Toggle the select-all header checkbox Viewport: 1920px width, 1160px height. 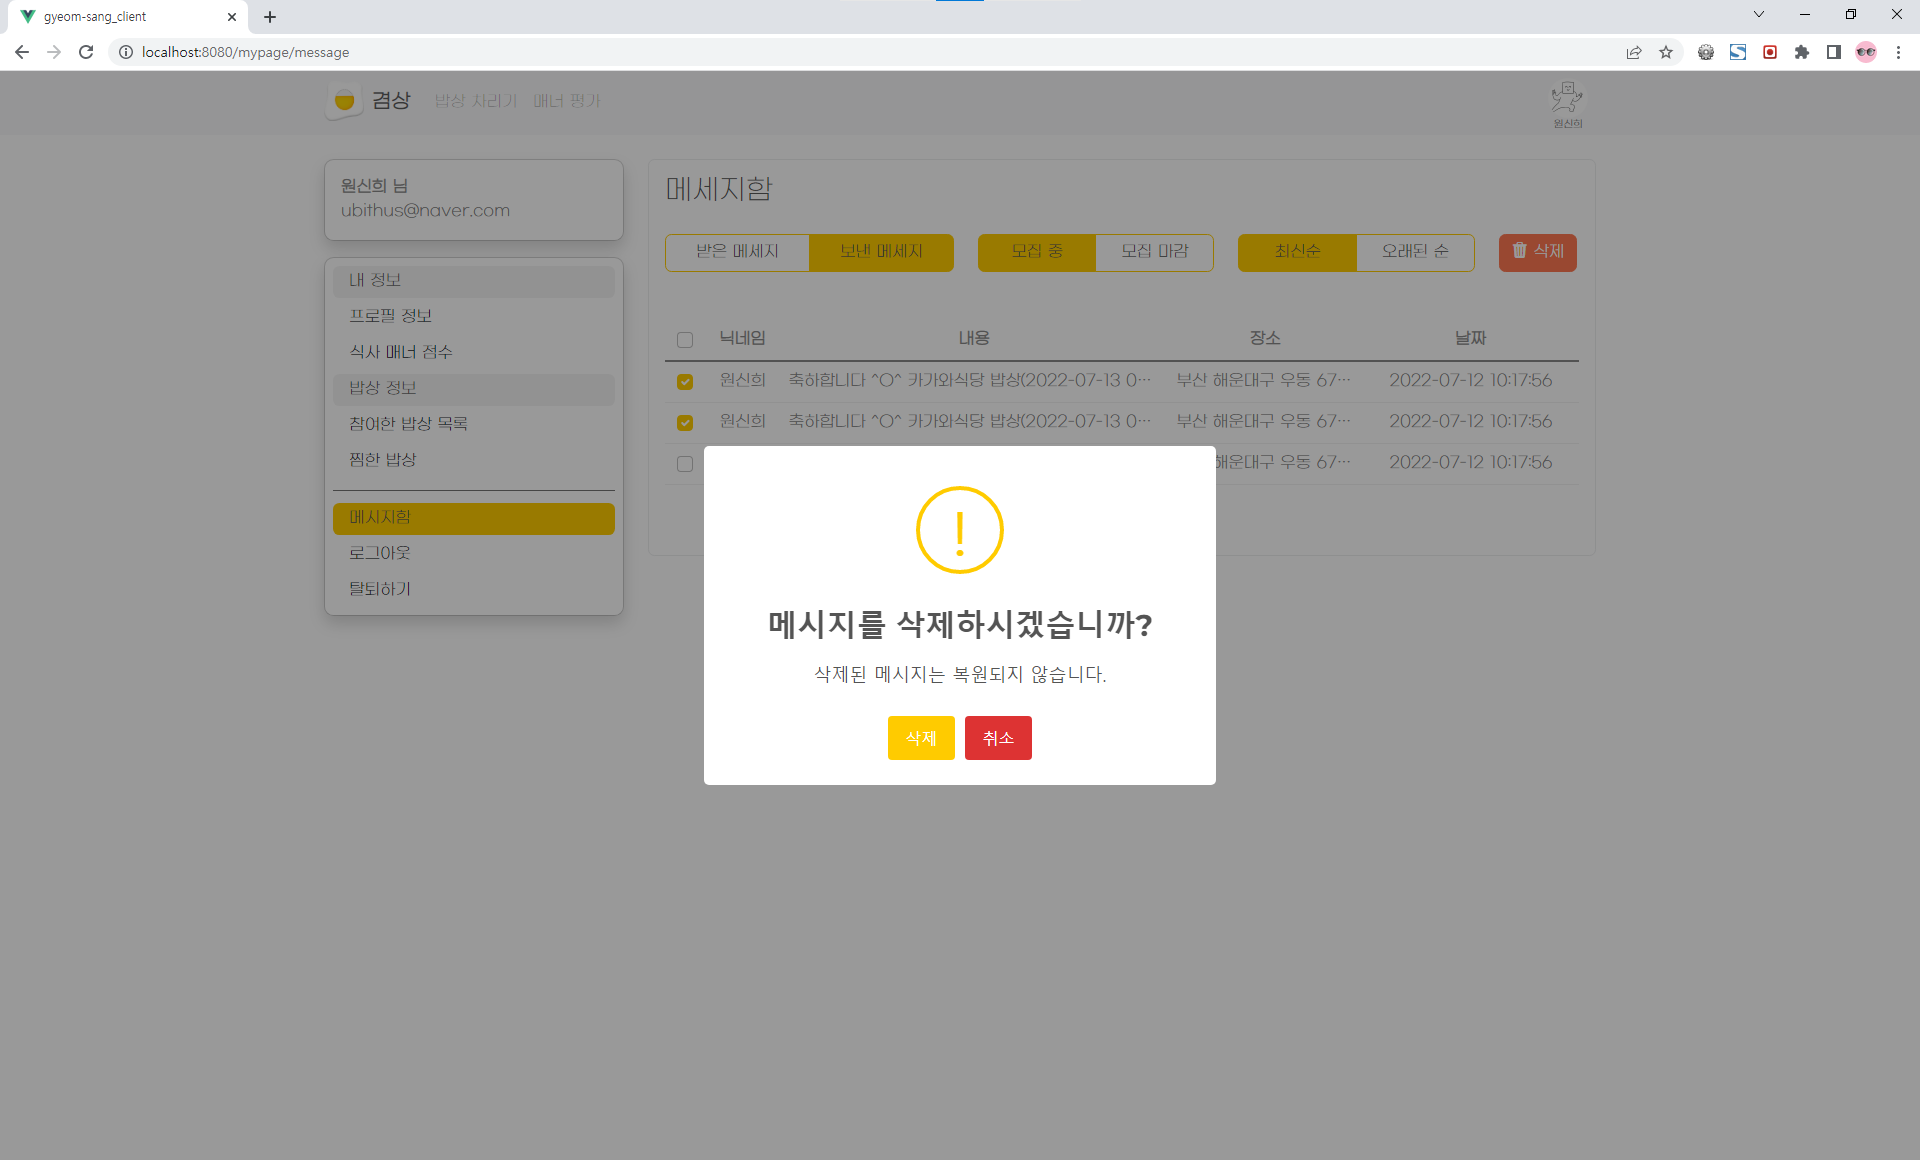click(685, 340)
